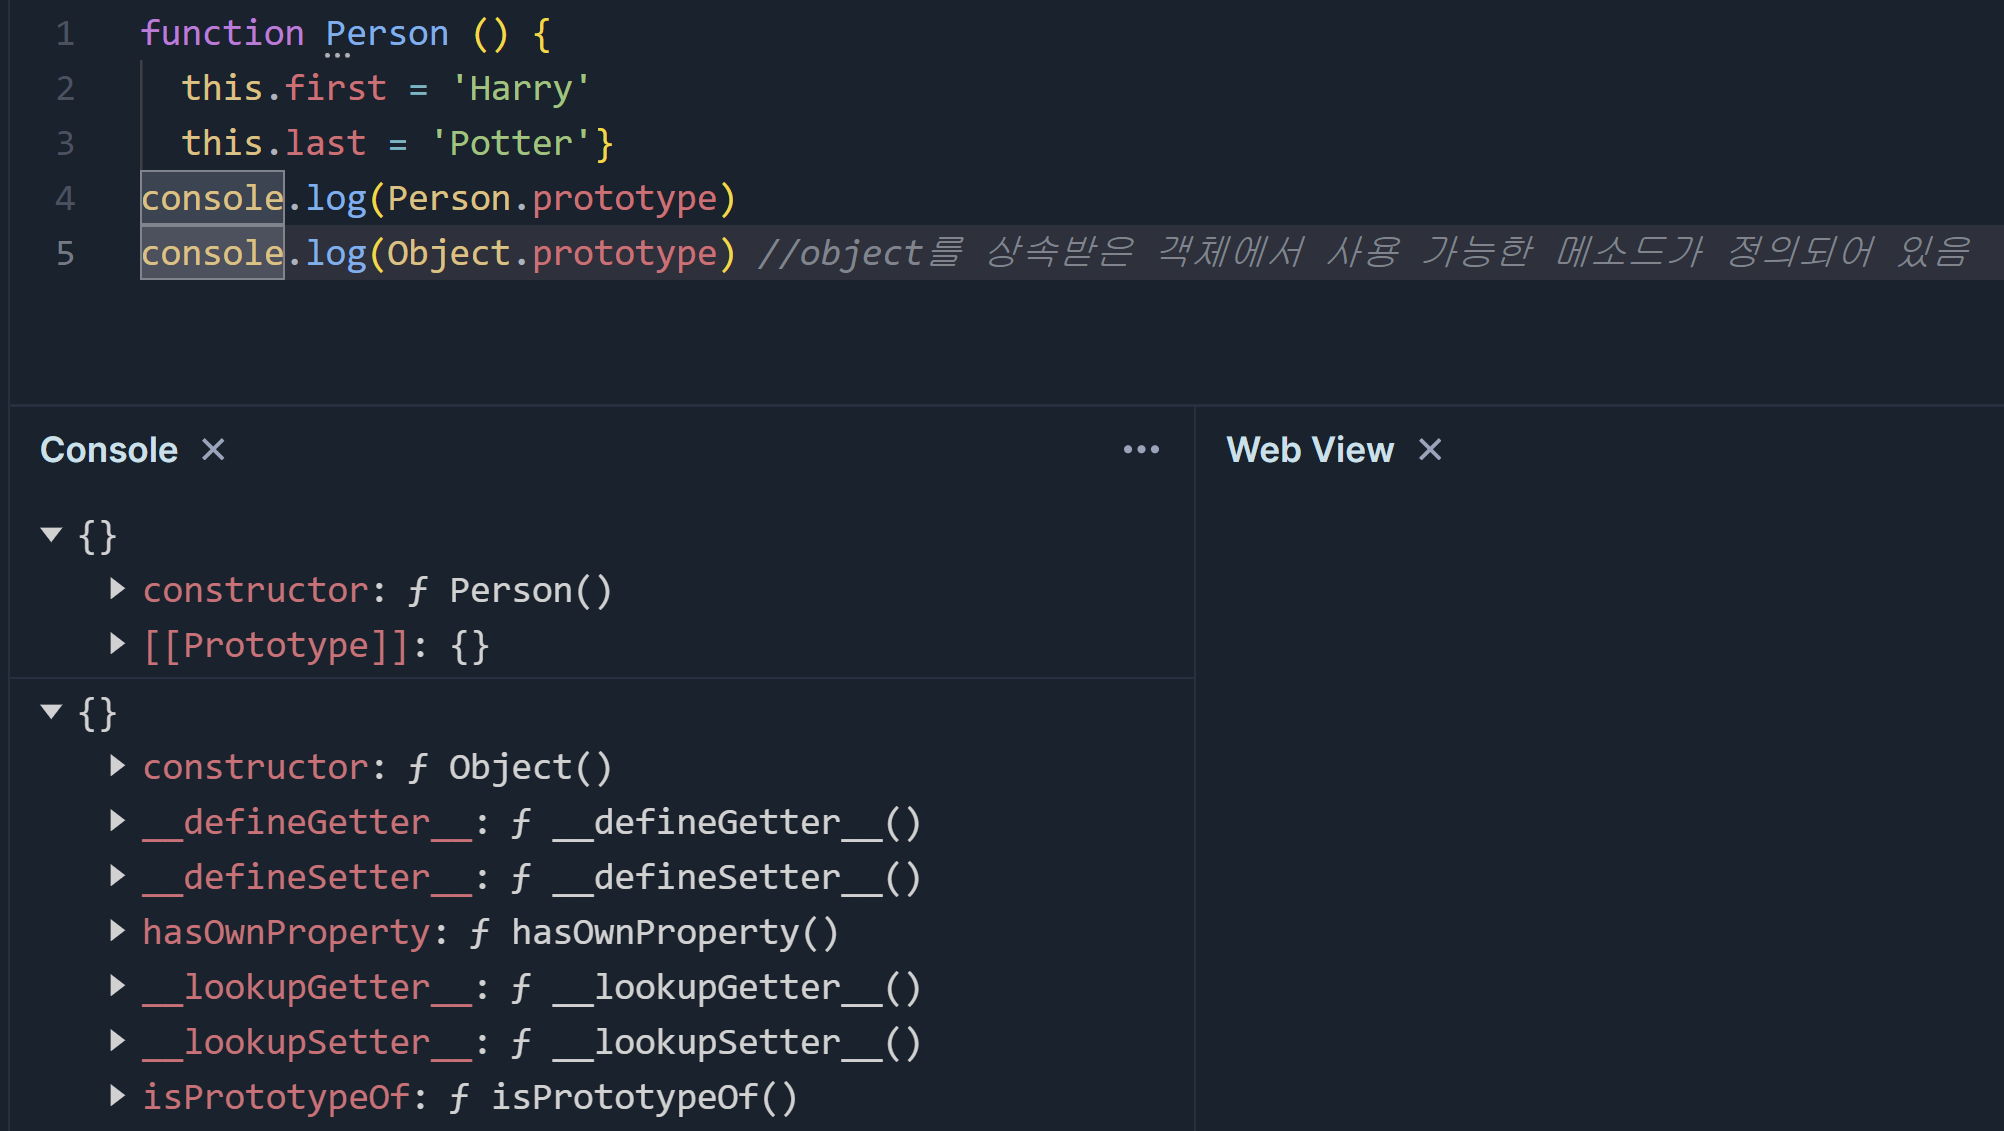Click the 'Harry' string on line 2
This screenshot has width=2004, height=1131.
pyautogui.click(x=520, y=89)
